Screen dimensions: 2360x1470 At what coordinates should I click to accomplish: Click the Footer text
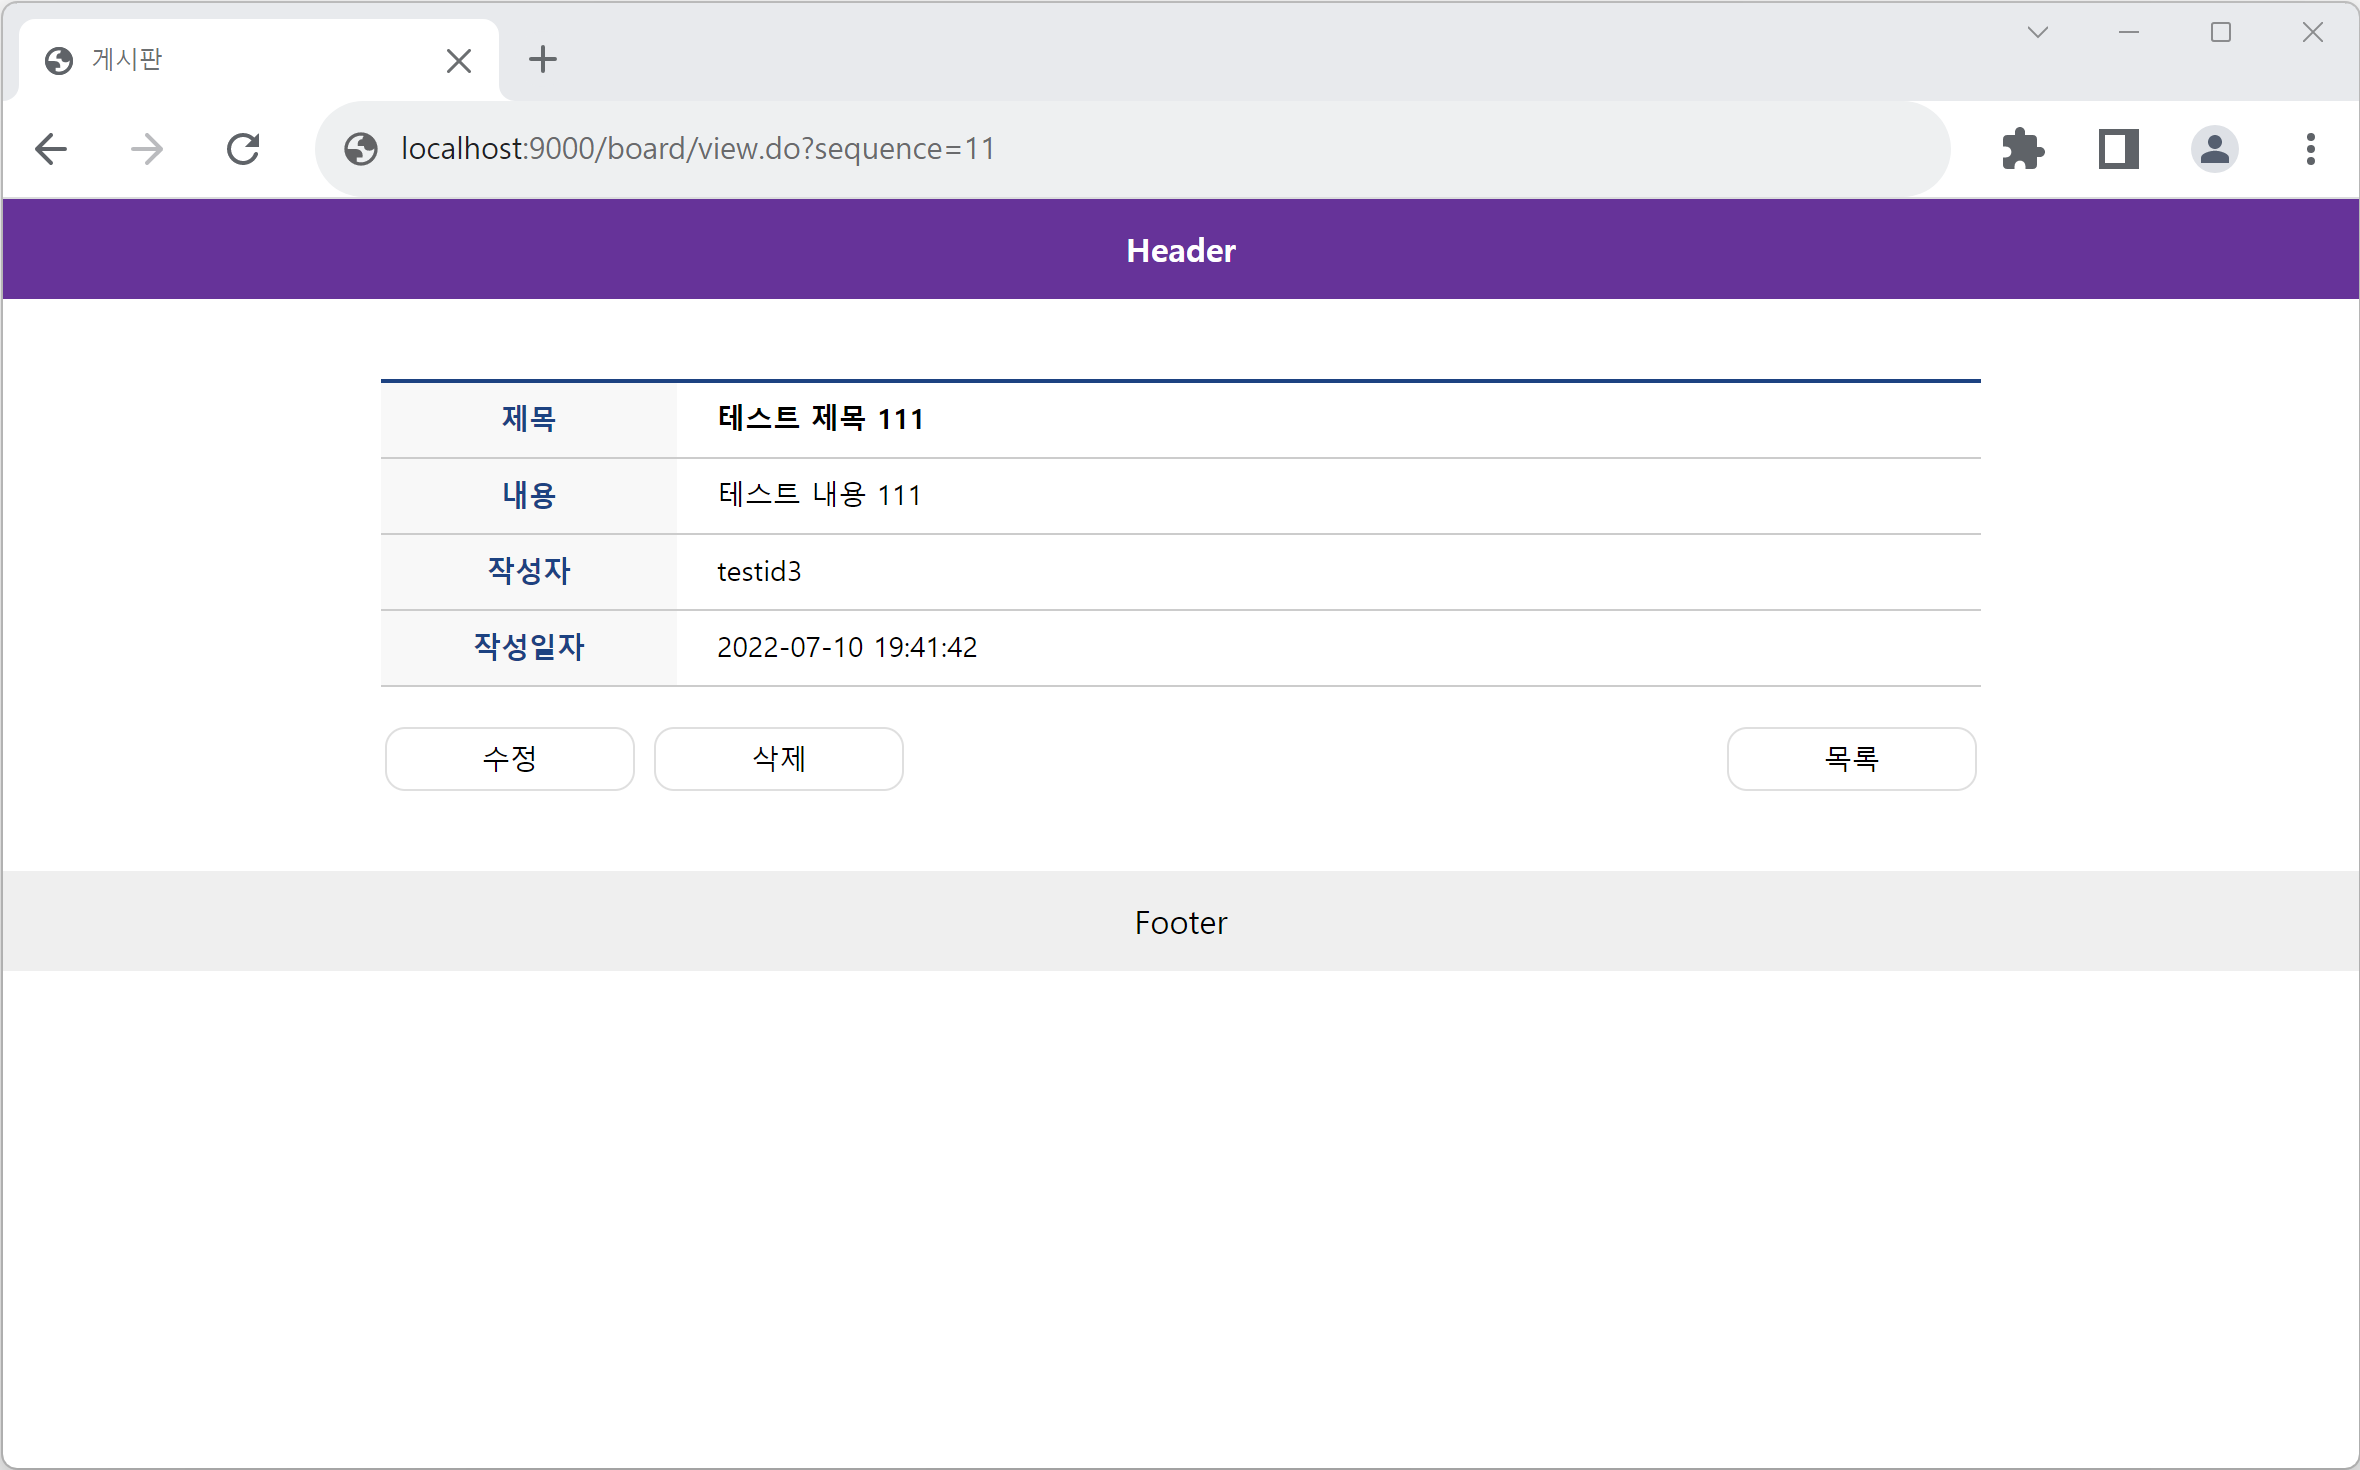[x=1180, y=922]
